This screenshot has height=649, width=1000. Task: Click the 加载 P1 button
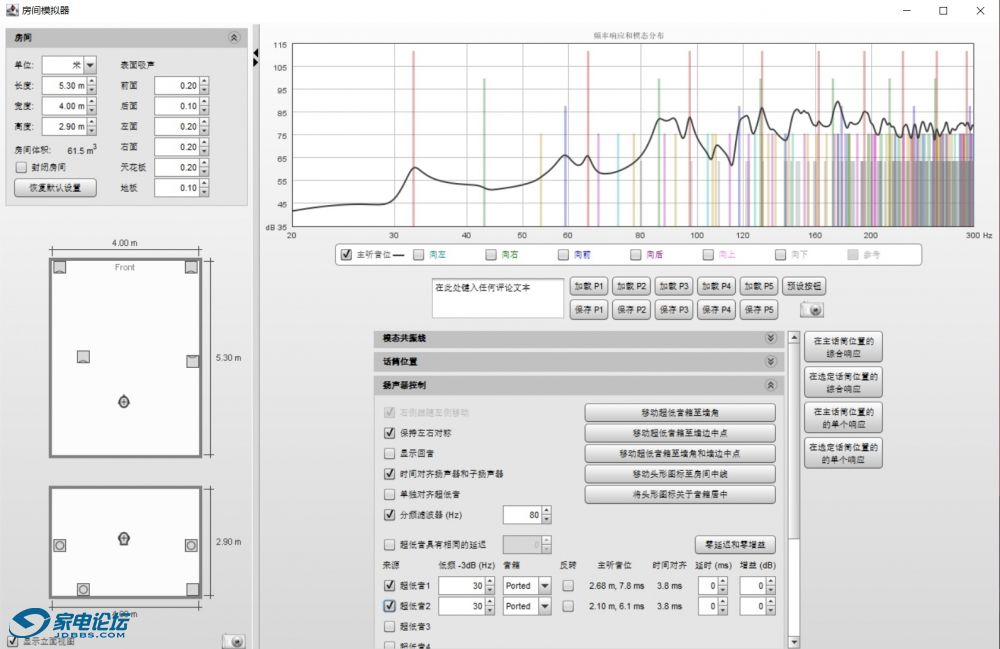tap(588, 286)
